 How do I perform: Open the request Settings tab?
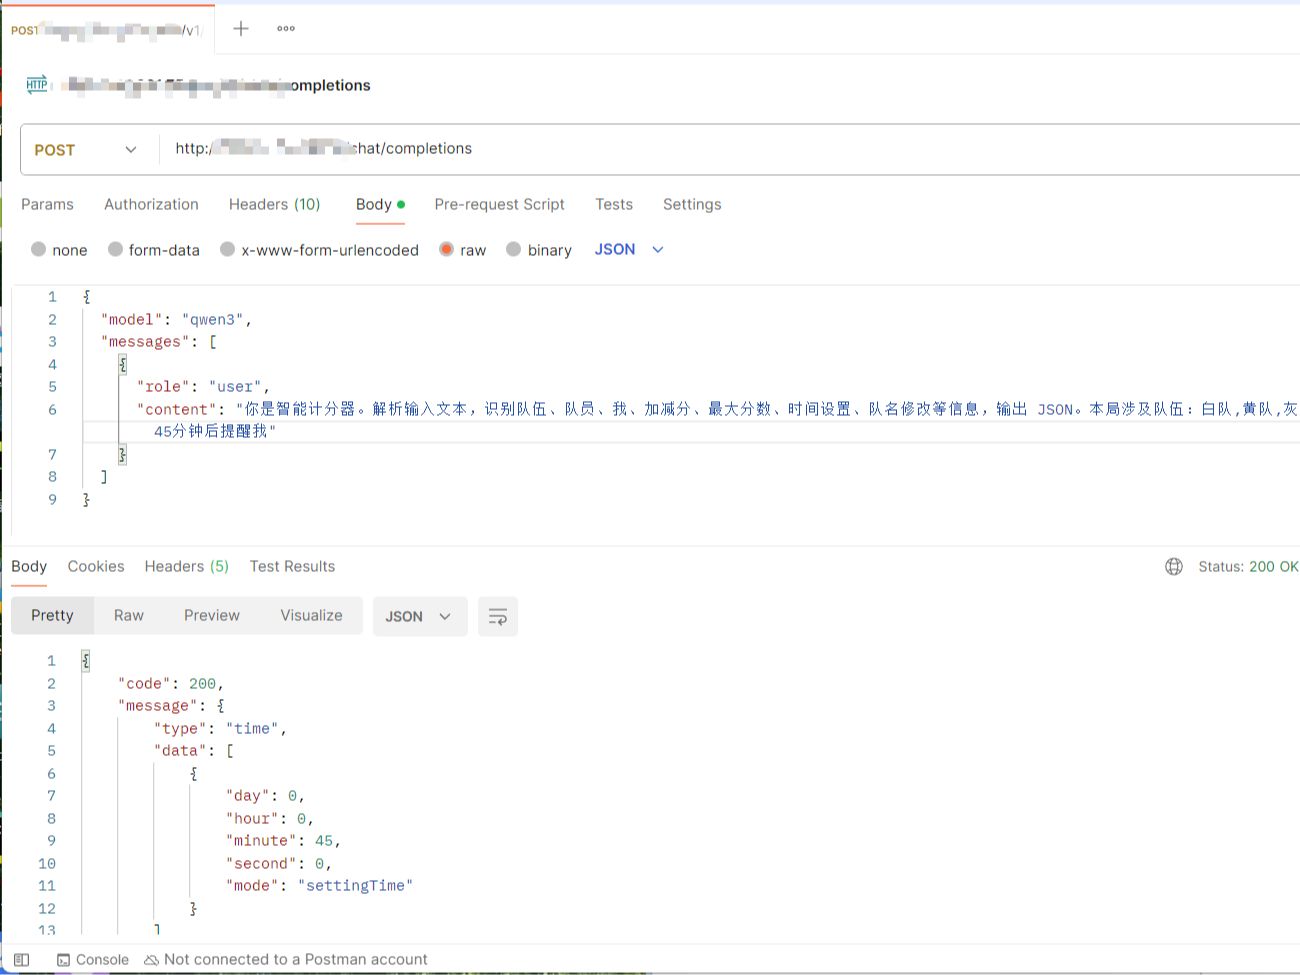pos(692,204)
